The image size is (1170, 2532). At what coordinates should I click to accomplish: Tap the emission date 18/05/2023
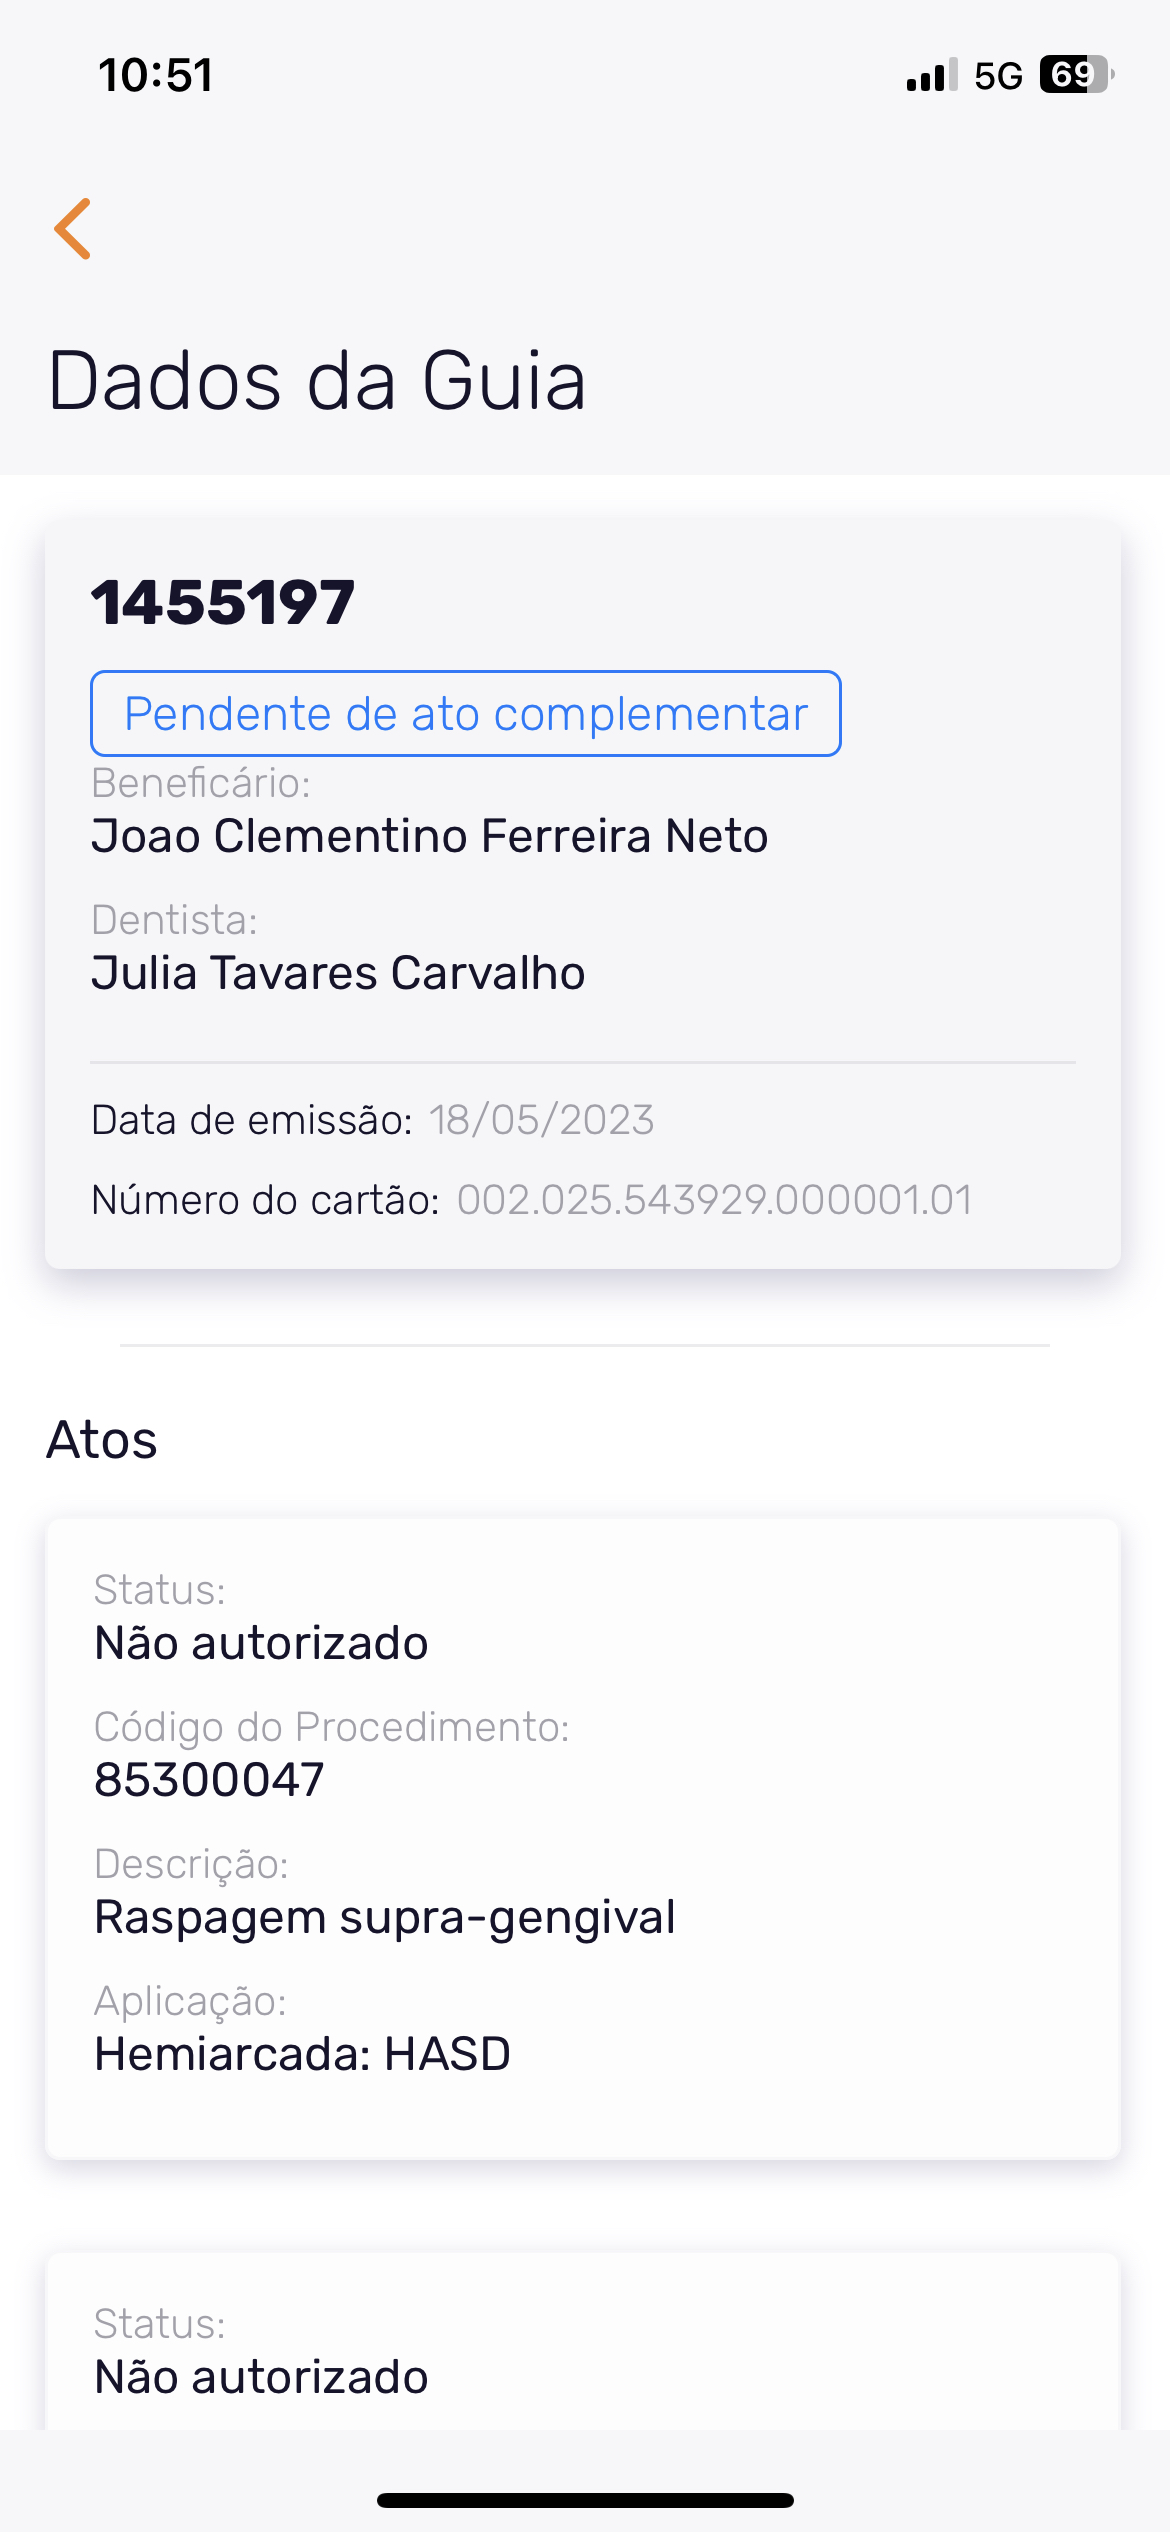click(541, 1120)
